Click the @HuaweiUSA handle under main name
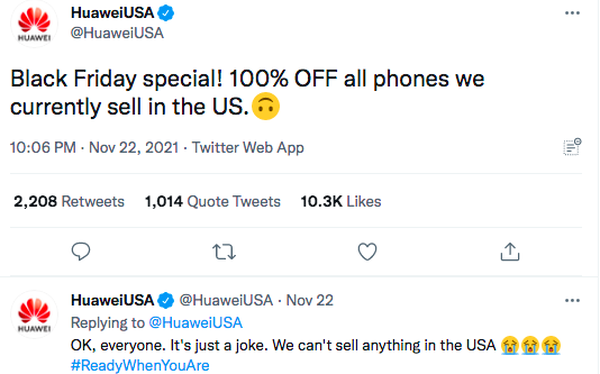This screenshot has height=374, width=600. click(117, 33)
